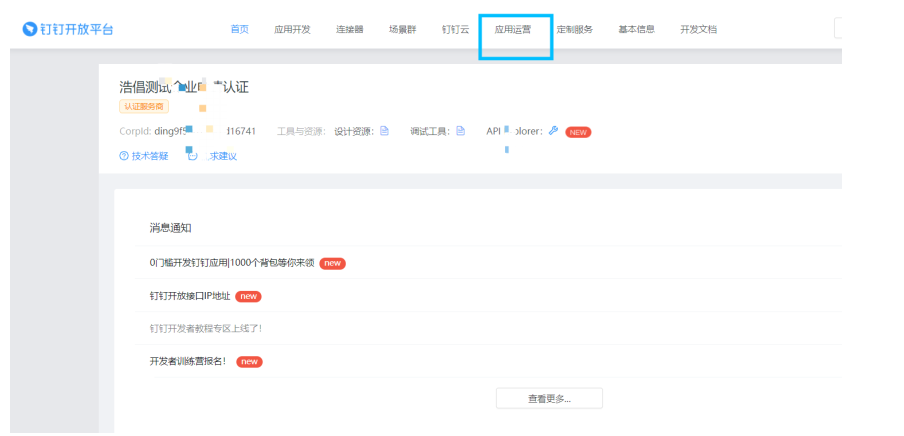Click the CorpId value text
904x436 pixels.
click(205, 131)
